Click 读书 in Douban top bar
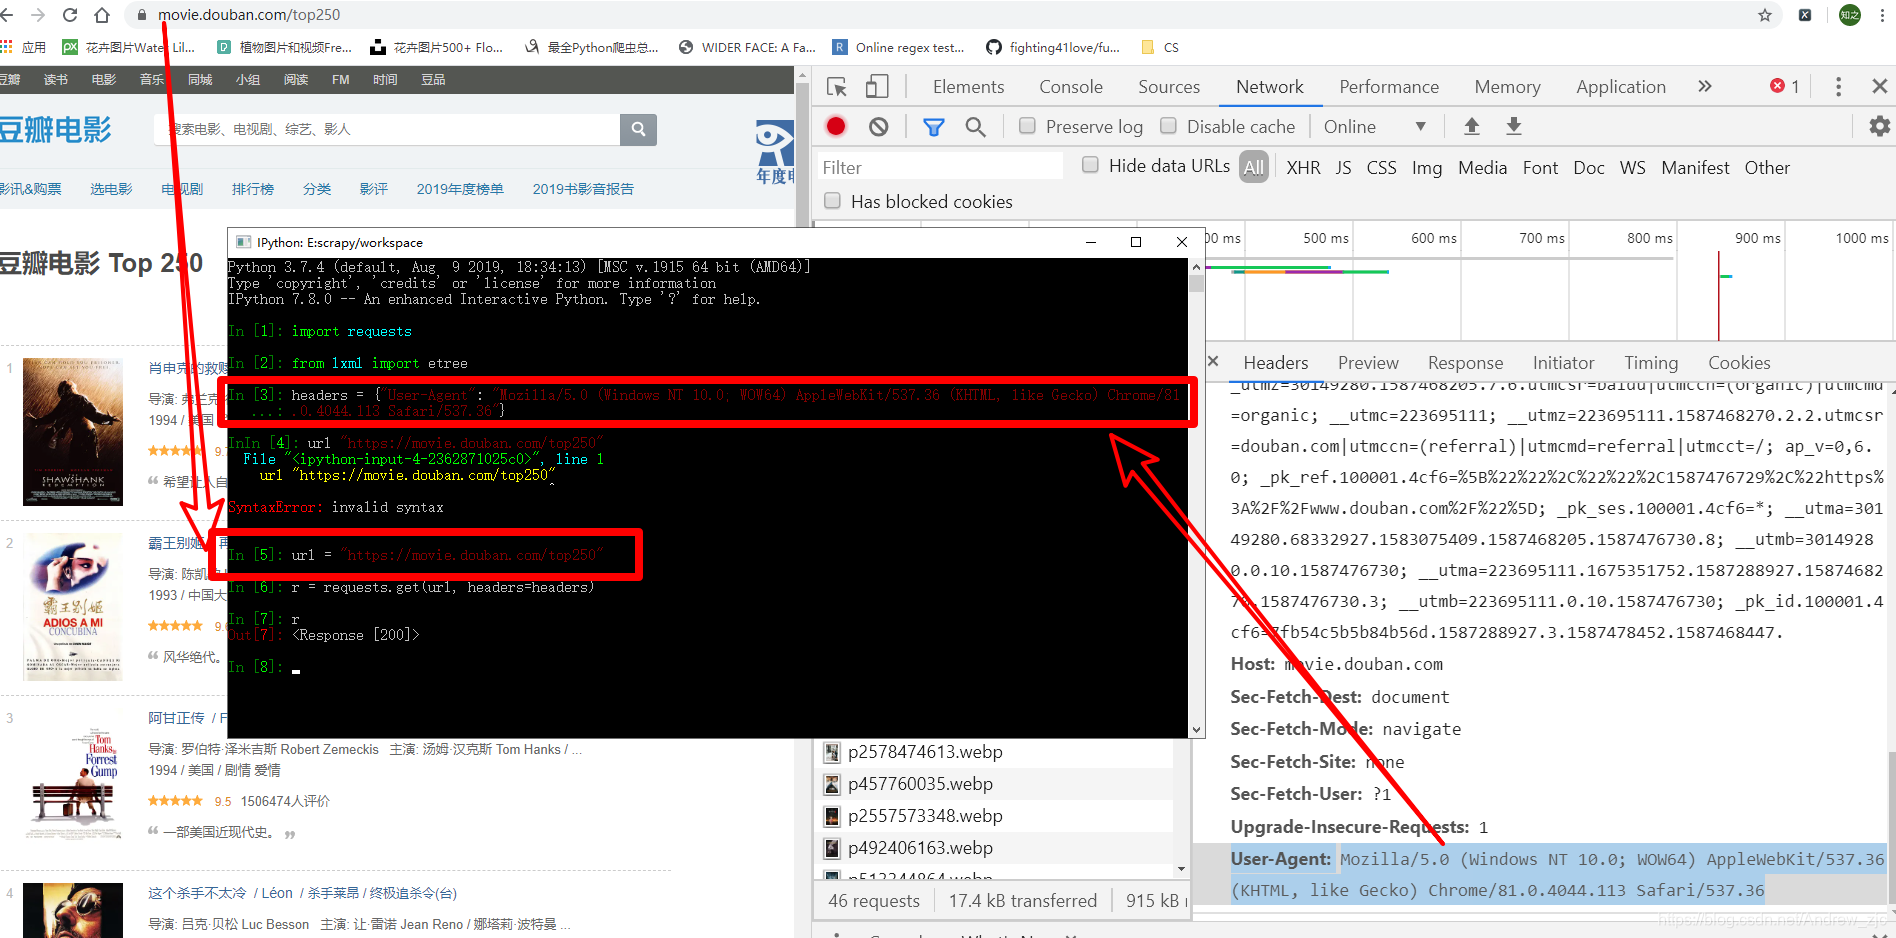Image resolution: width=1896 pixels, height=938 pixels. 56,79
